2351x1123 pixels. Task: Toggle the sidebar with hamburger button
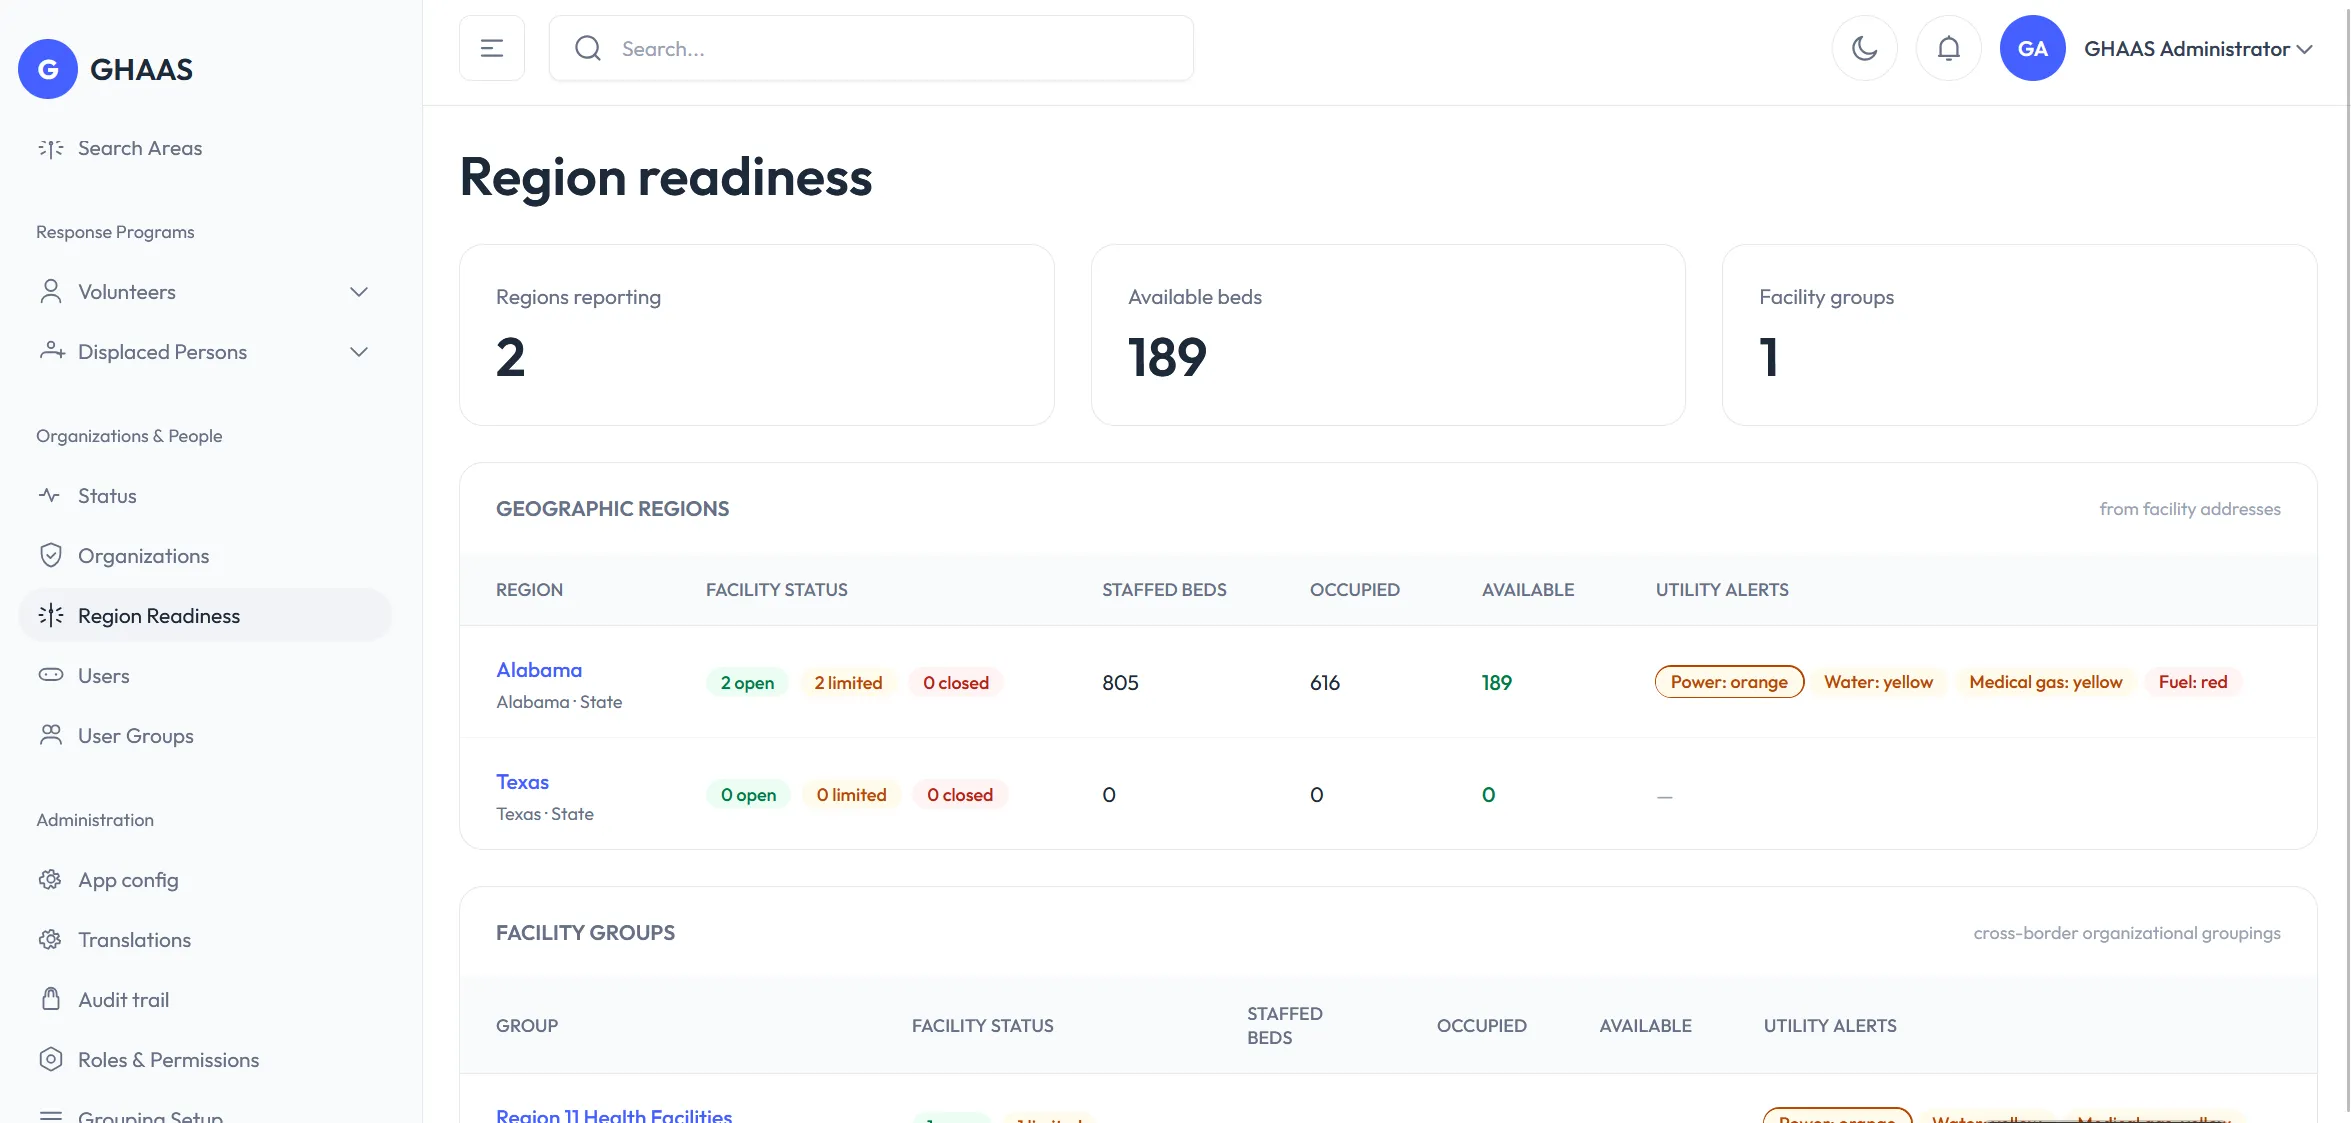[x=492, y=48]
